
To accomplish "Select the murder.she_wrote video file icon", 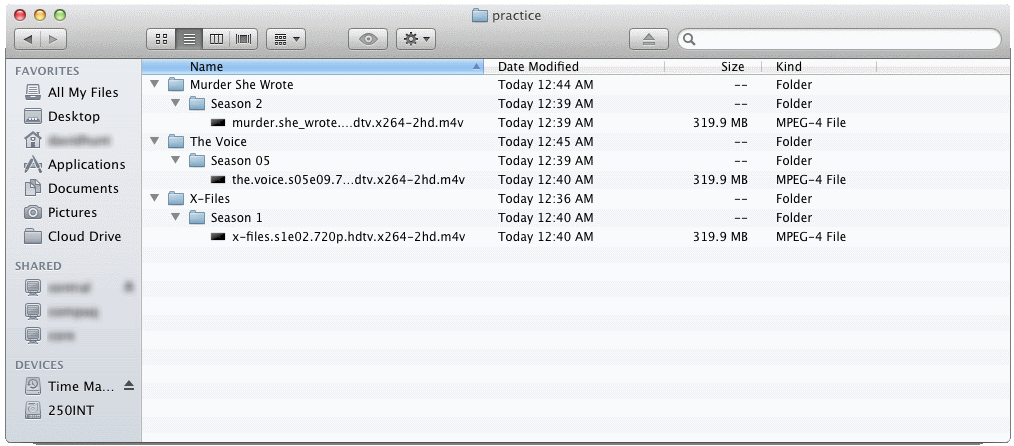I will coord(218,123).
